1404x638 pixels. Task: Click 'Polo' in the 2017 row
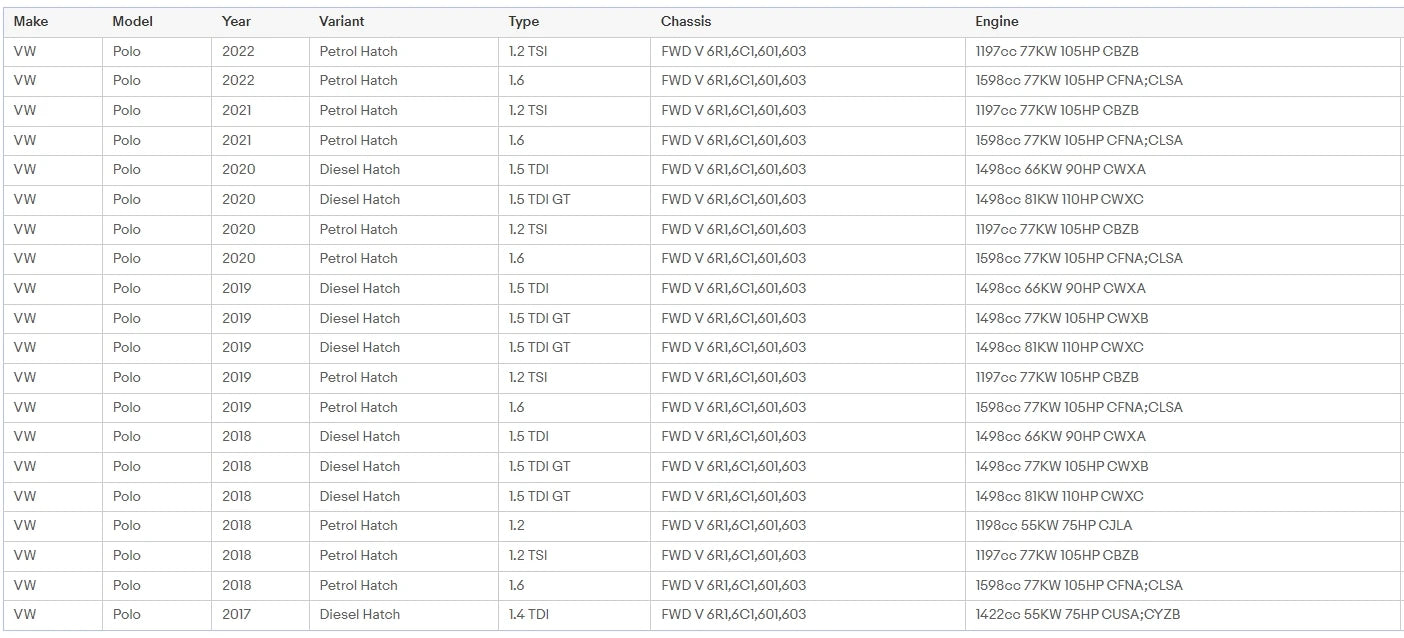click(x=127, y=614)
